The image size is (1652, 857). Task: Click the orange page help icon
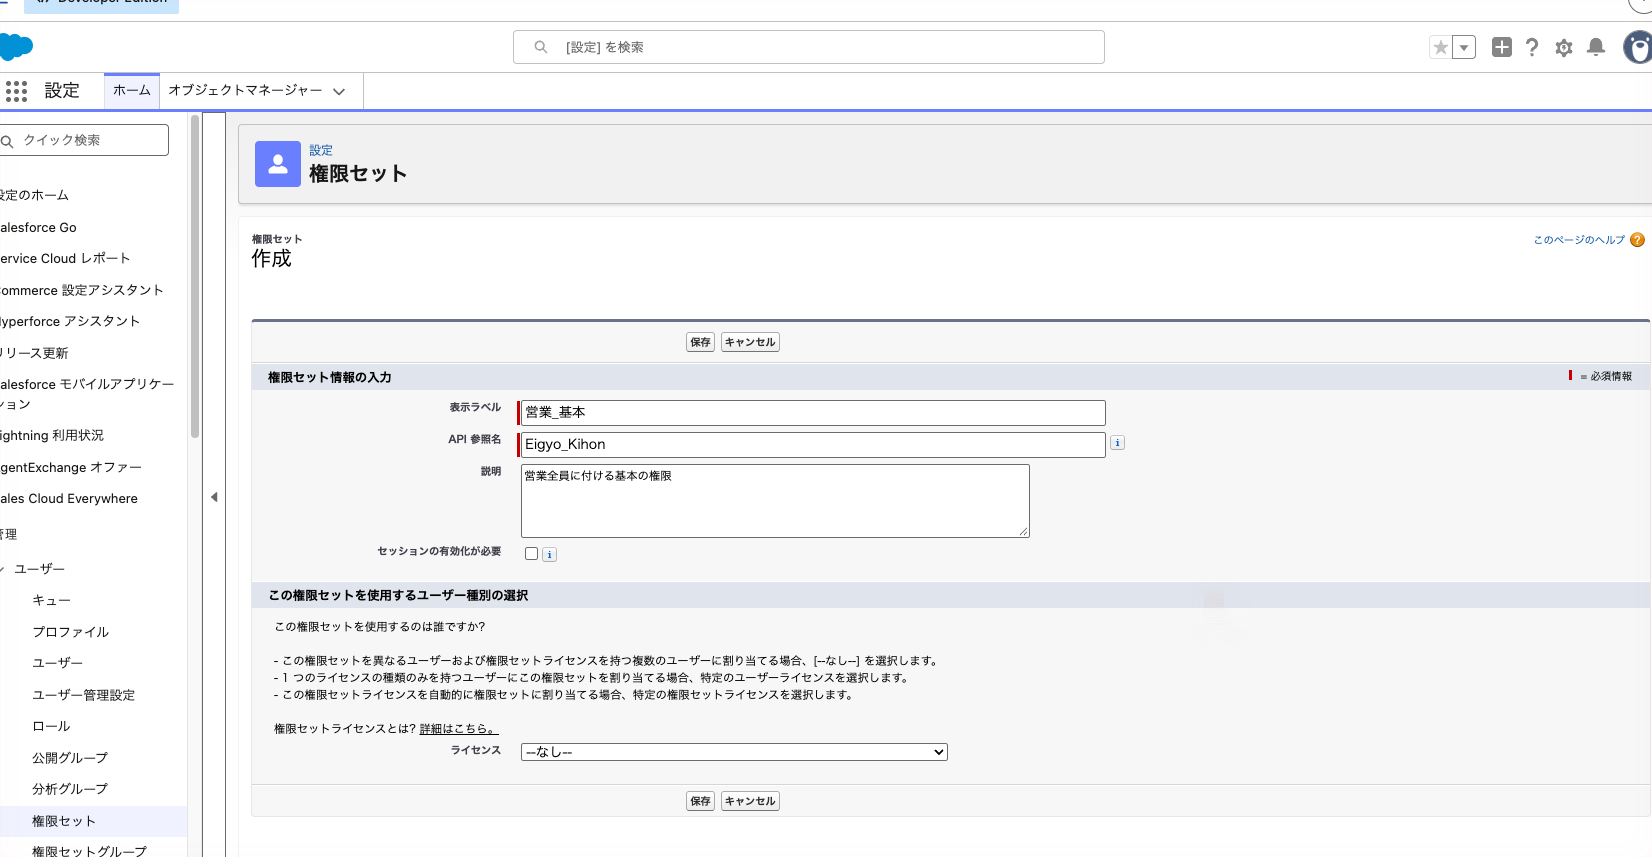1637,240
